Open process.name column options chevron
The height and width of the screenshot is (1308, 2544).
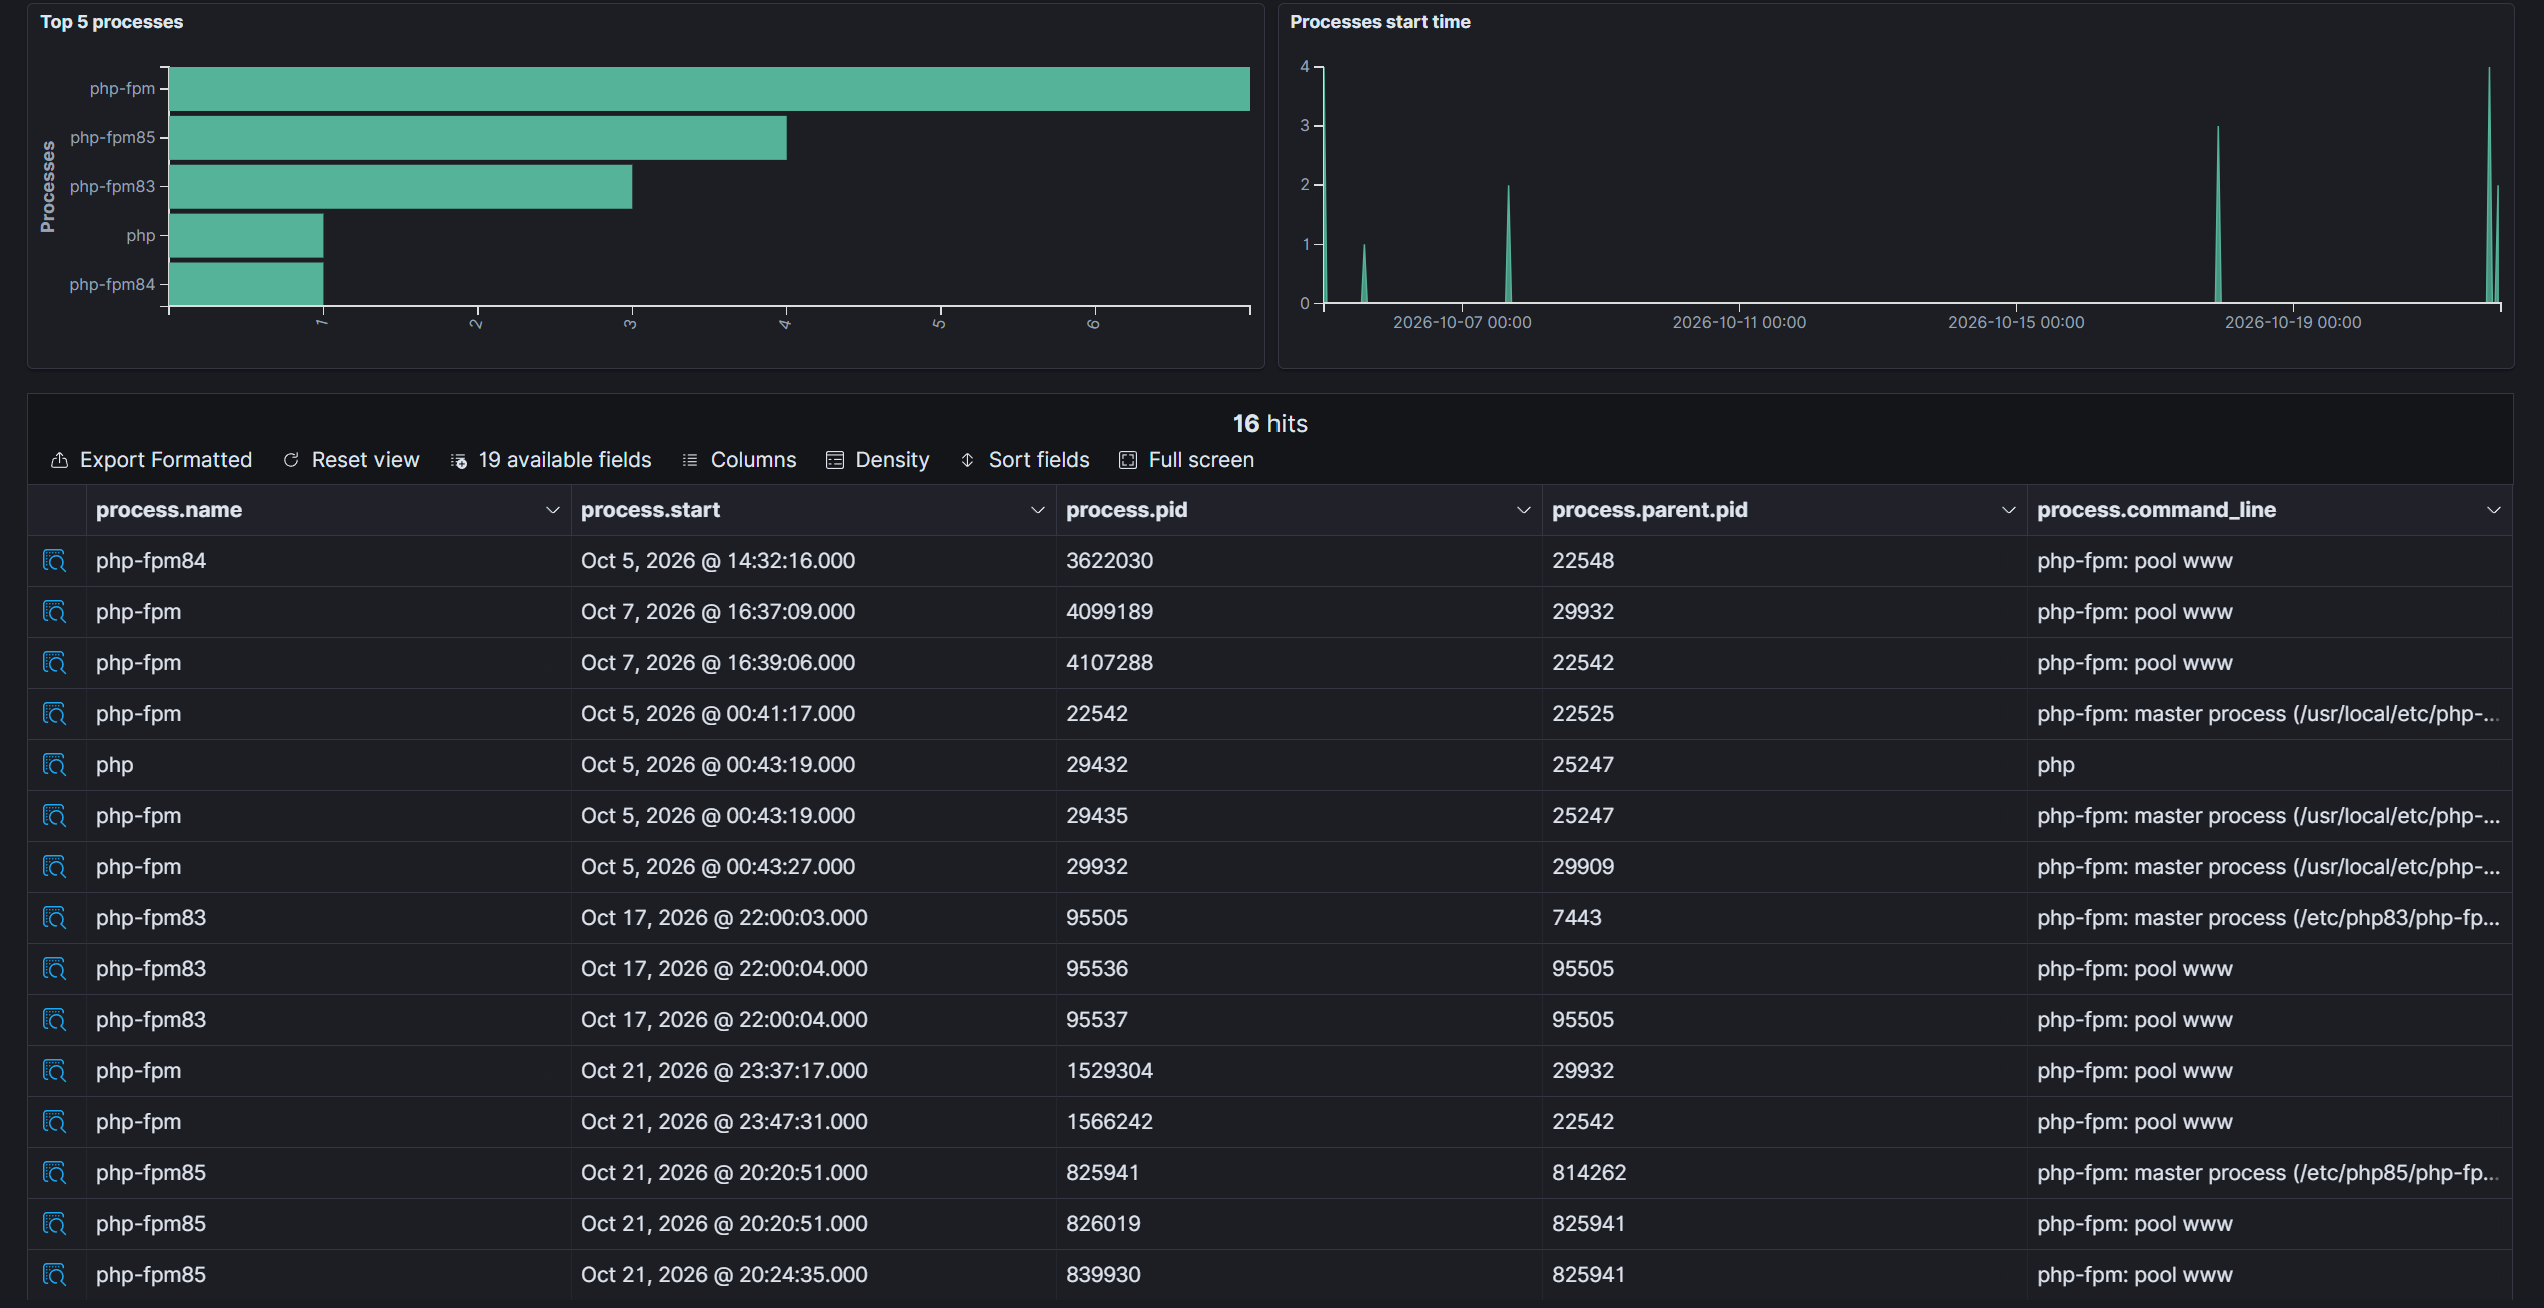552,511
